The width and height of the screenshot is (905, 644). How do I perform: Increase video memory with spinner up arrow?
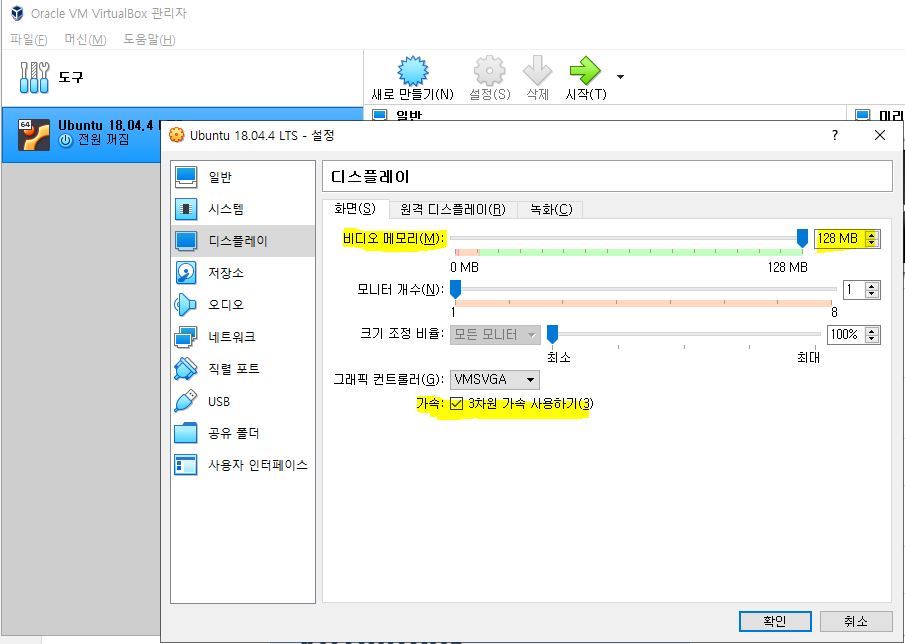coord(872,234)
